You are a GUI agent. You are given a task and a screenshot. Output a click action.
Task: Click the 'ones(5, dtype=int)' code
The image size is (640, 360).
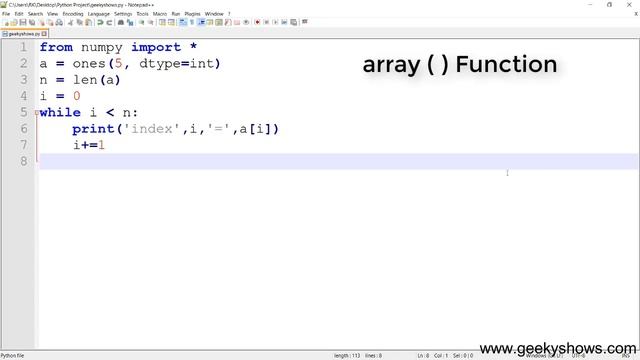click(x=147, y=64)
